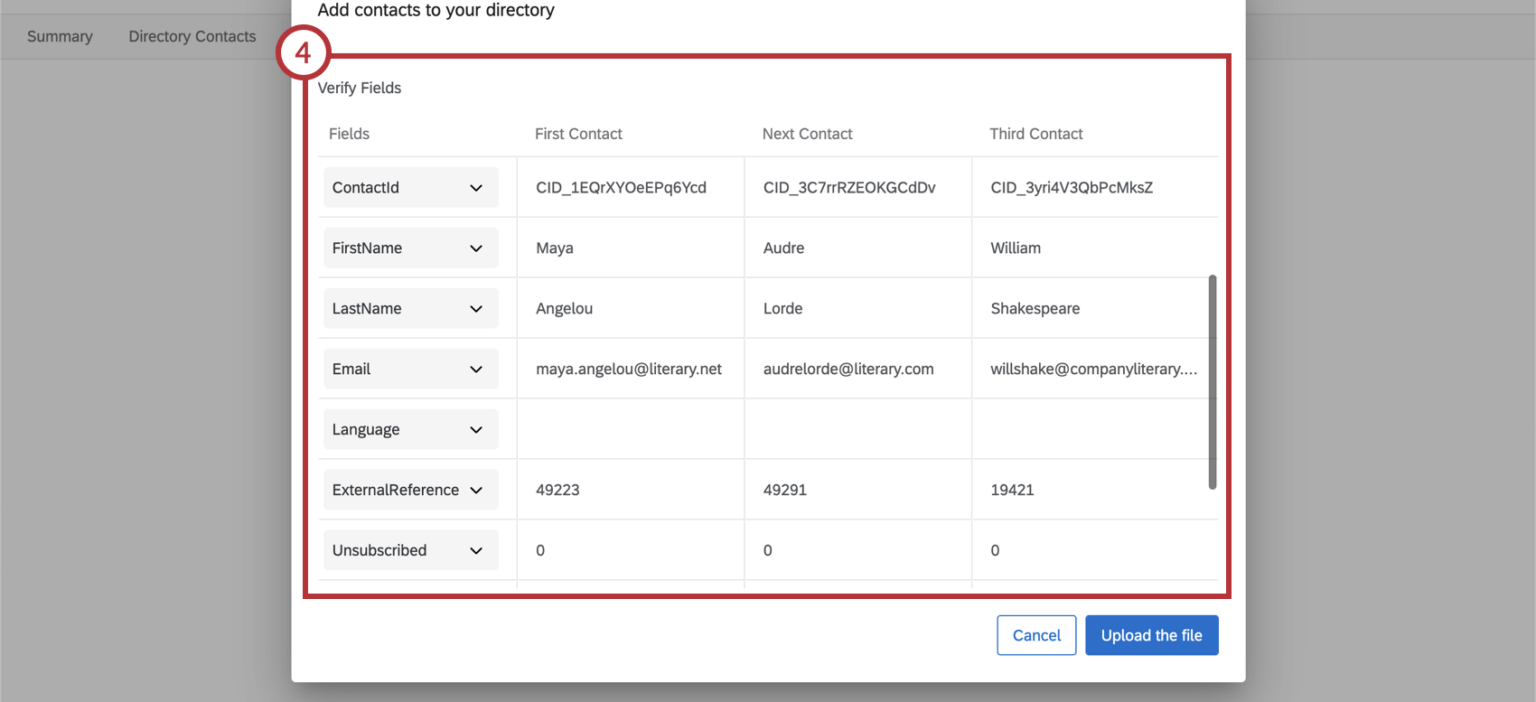This screenshot has width=1536, height=702.
Task: Expand the ExternalReference mapping dropdown
Action: [x=410, y=489]
